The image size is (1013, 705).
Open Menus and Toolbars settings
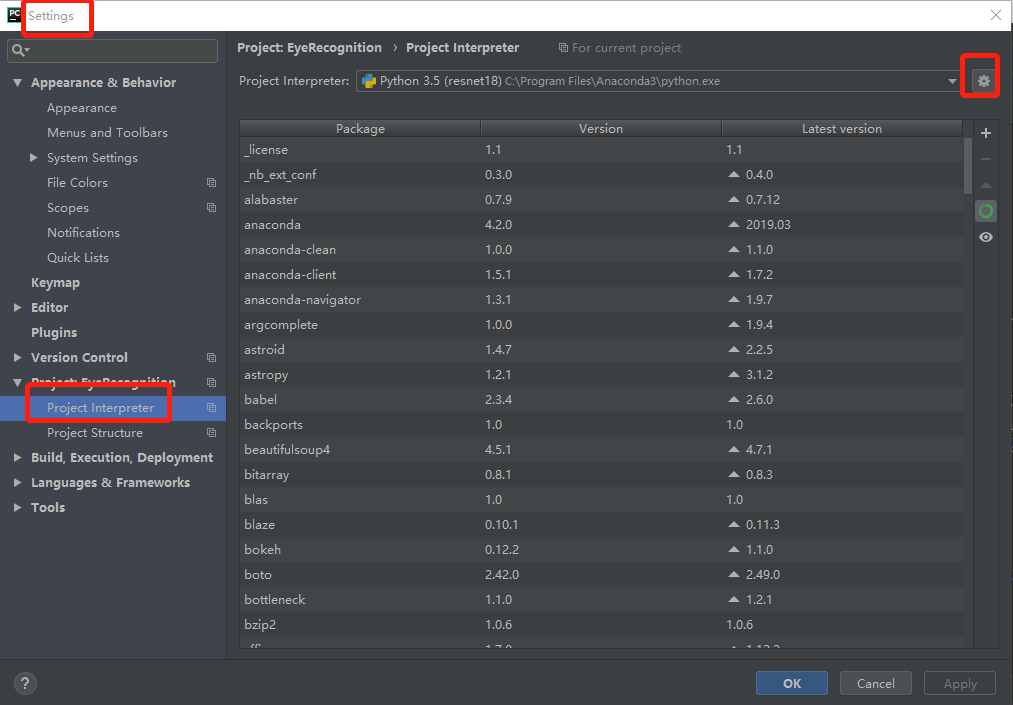107,132
